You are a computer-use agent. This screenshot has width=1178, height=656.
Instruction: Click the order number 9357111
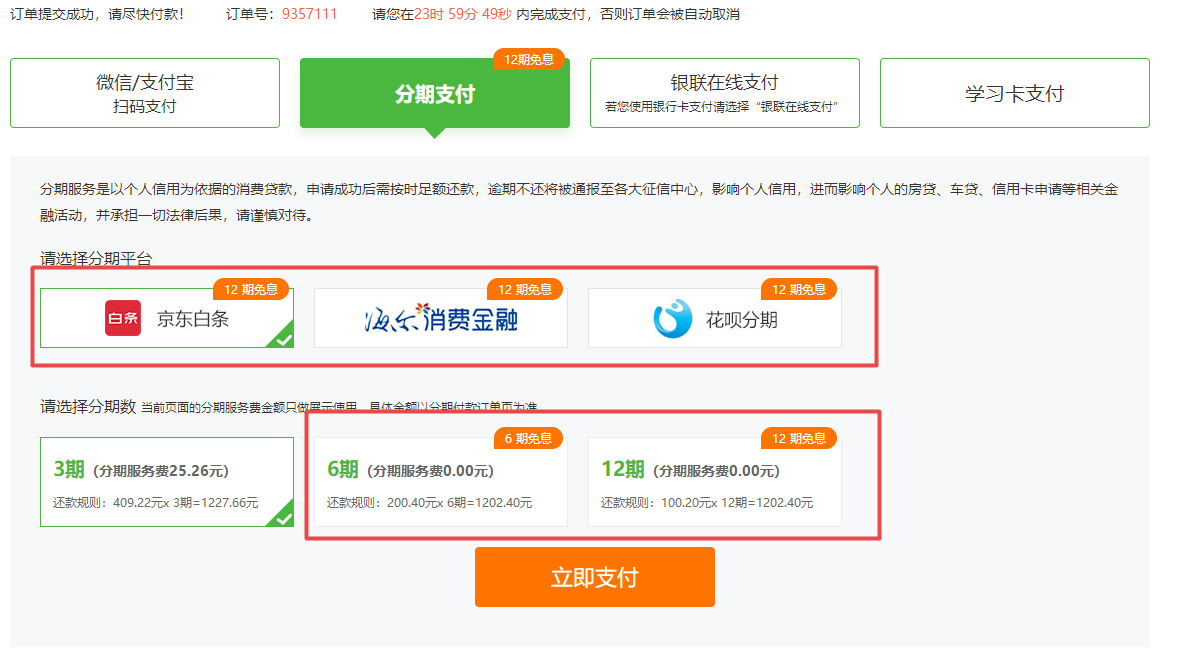click(x=309, y=14)
